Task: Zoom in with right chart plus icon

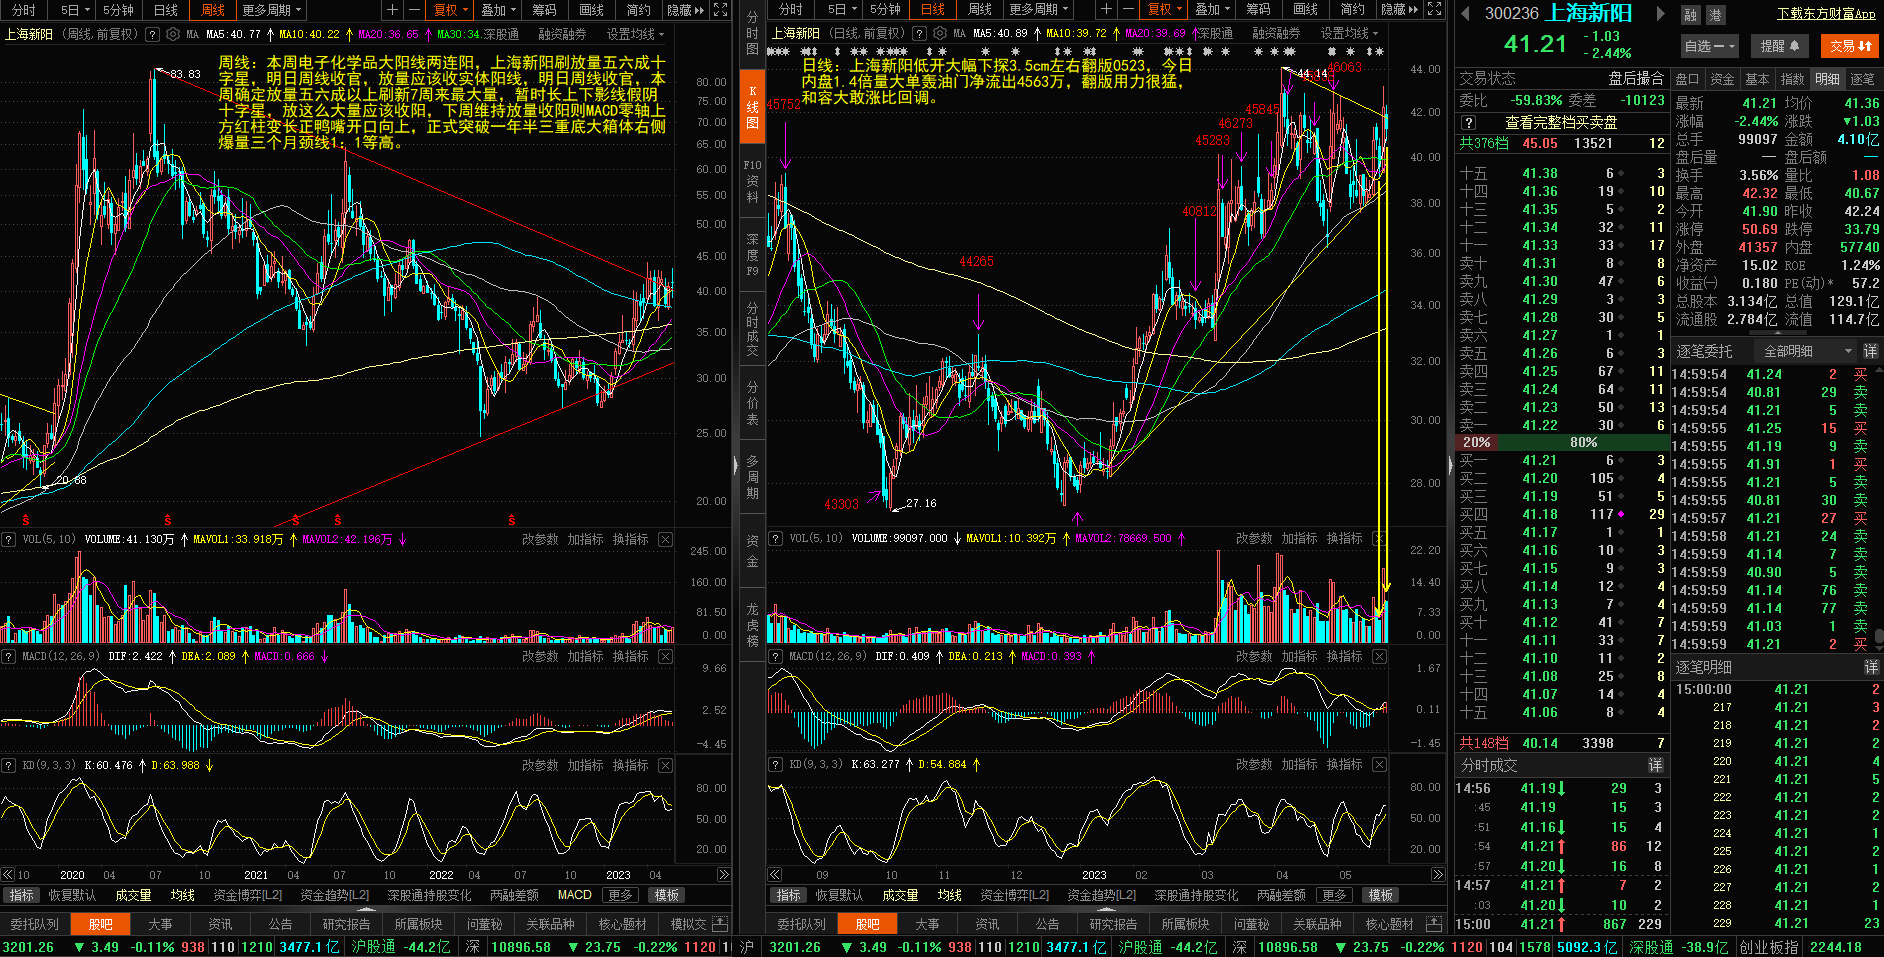Action: [1106, 10]
